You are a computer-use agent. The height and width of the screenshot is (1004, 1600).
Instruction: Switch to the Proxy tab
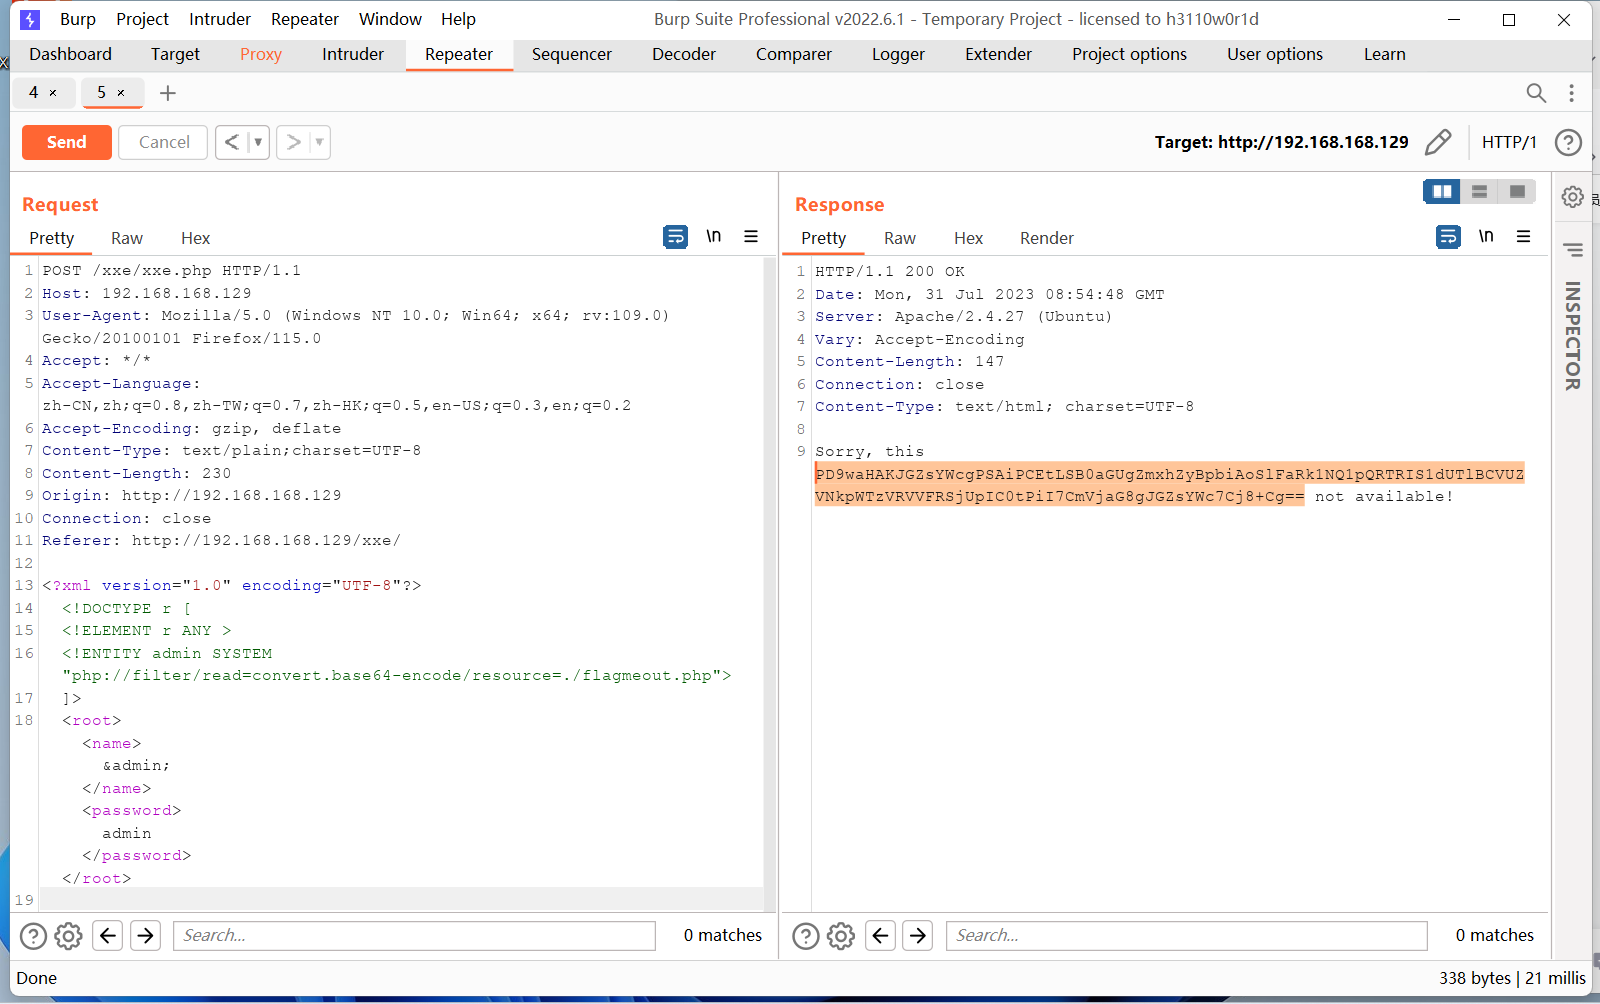(261, 54)
